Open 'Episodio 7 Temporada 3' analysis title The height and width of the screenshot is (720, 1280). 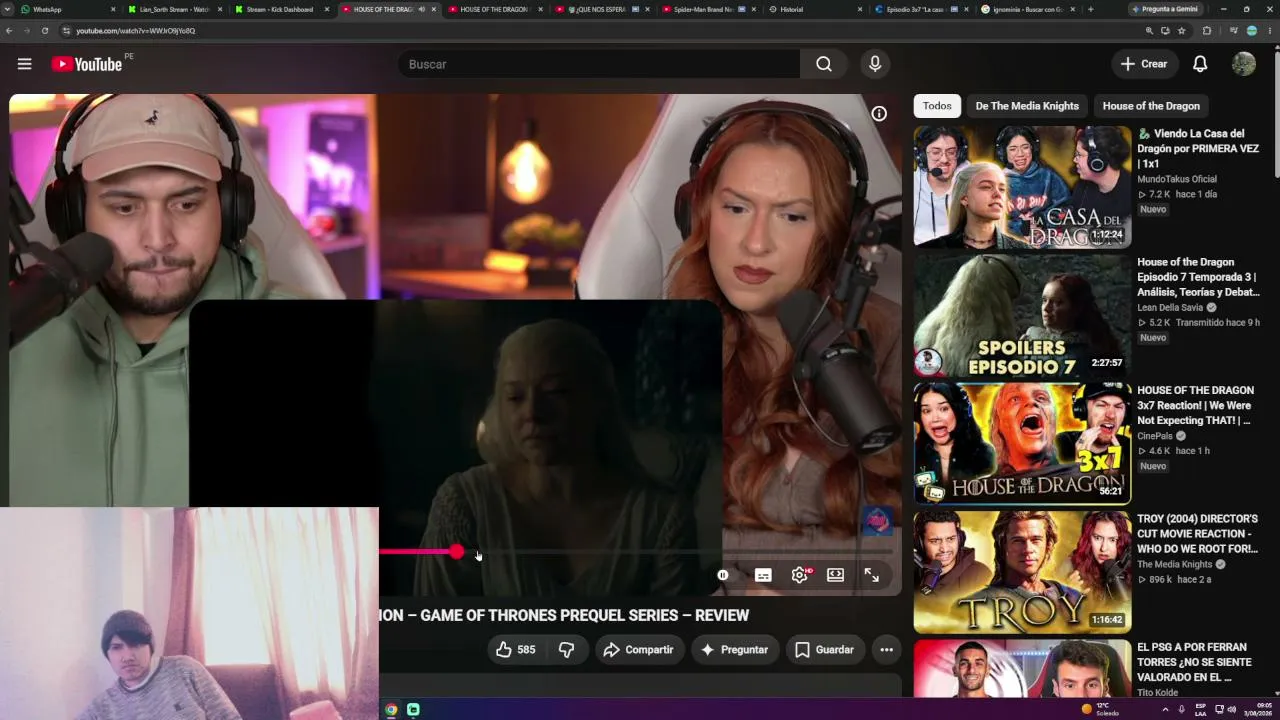pos(1198,277)
